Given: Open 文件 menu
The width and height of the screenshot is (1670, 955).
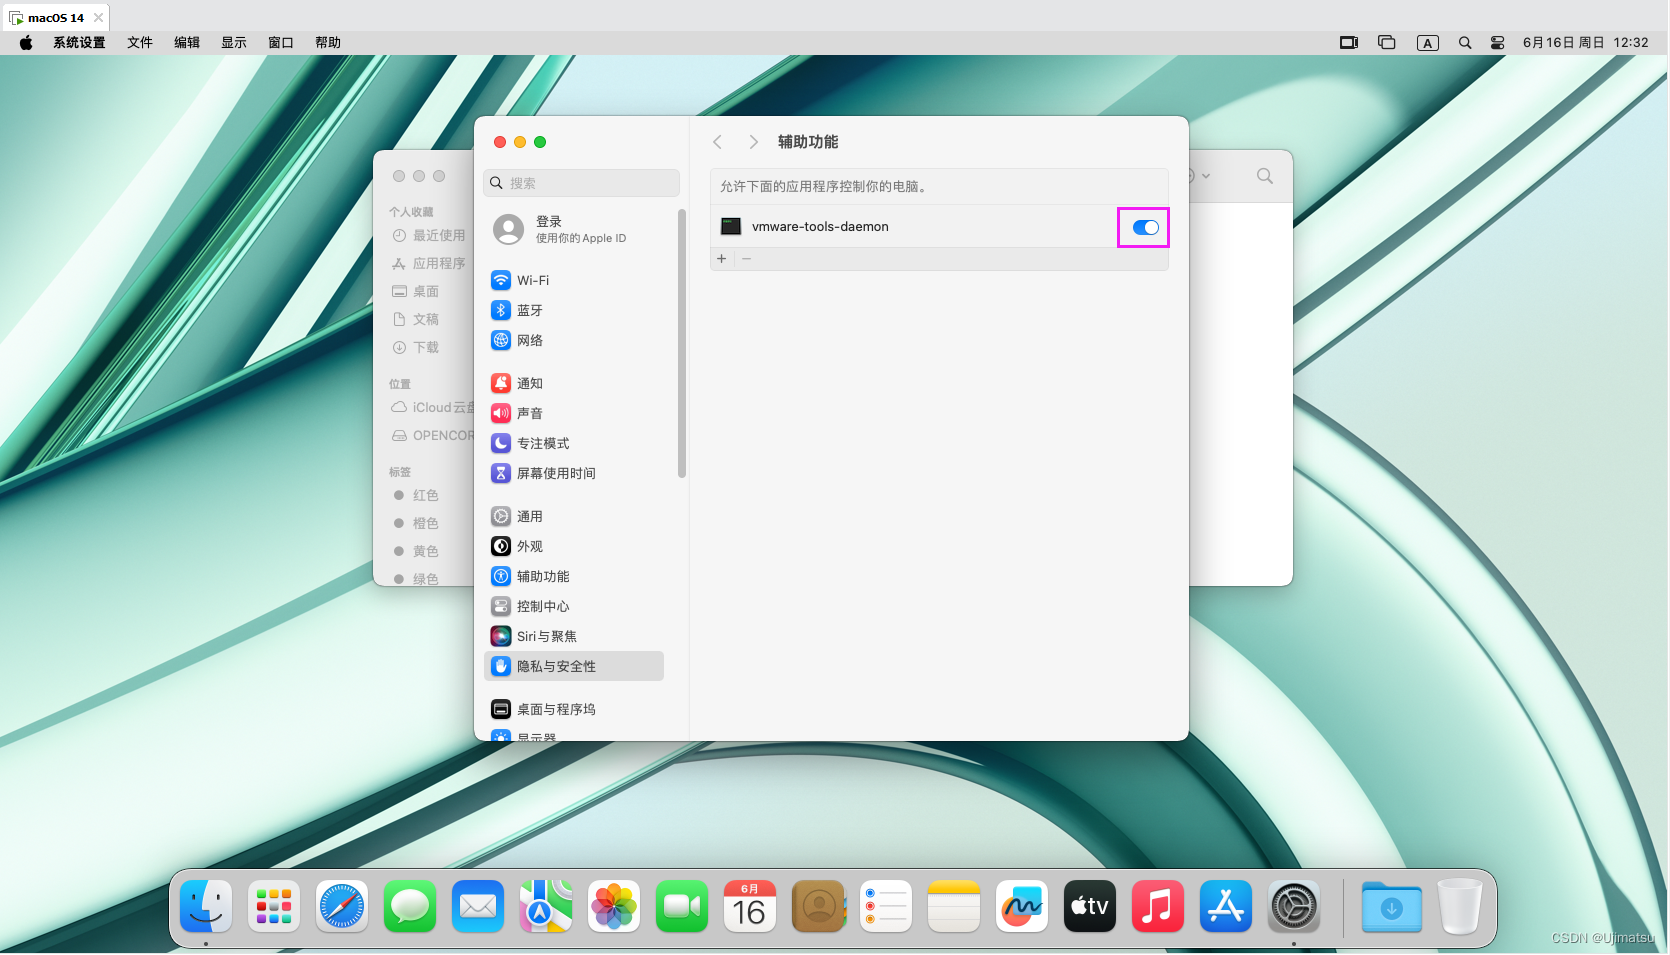Looking at the screenshot, I should (140, 42).
